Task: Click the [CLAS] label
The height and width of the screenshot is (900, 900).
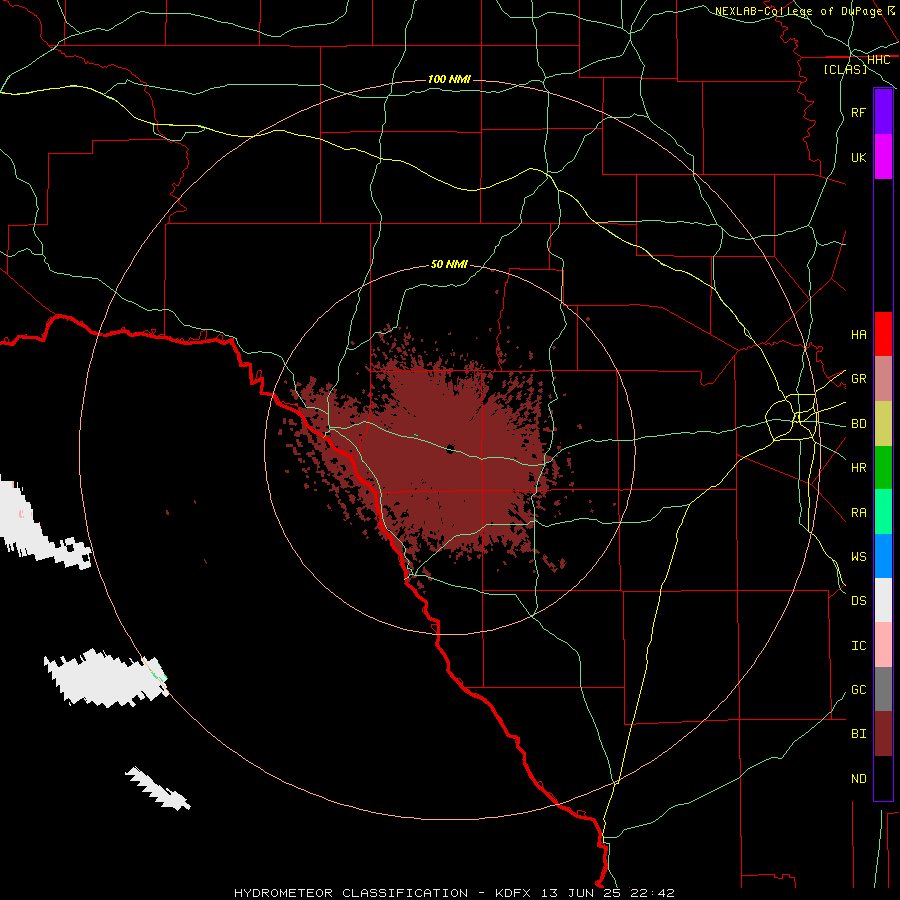Action: click(845, 69)
